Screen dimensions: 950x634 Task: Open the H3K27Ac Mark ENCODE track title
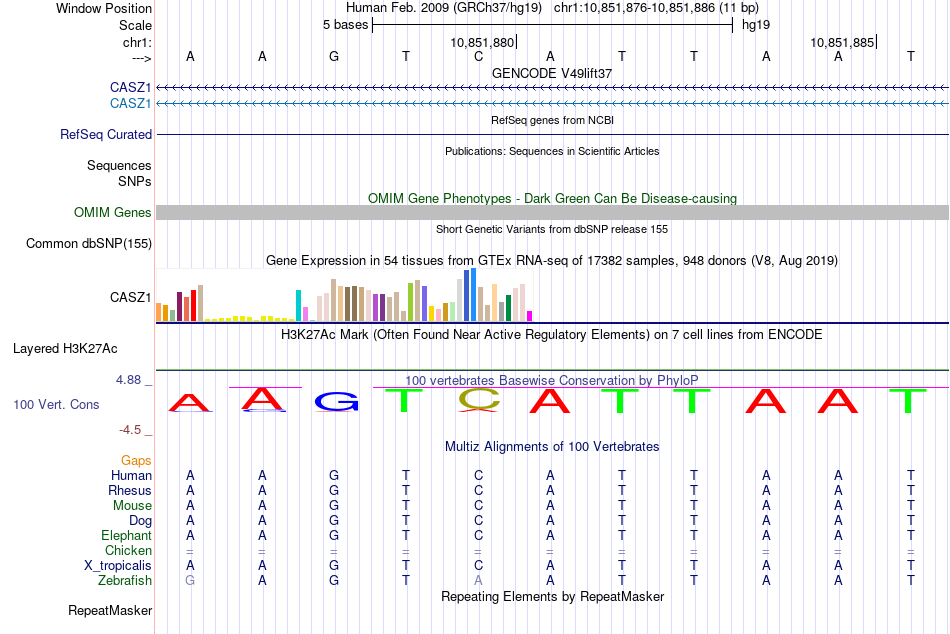[552, 335]
